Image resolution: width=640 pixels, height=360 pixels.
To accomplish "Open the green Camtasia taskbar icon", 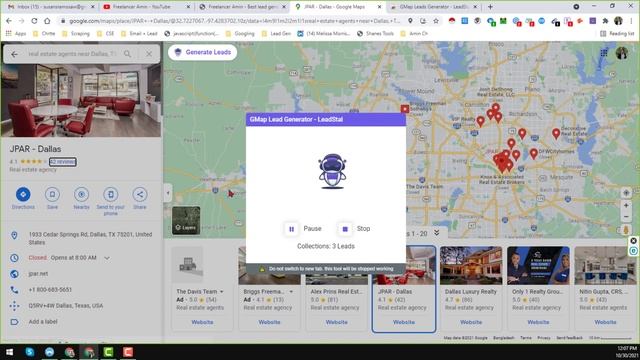I will tap(108, 352).
